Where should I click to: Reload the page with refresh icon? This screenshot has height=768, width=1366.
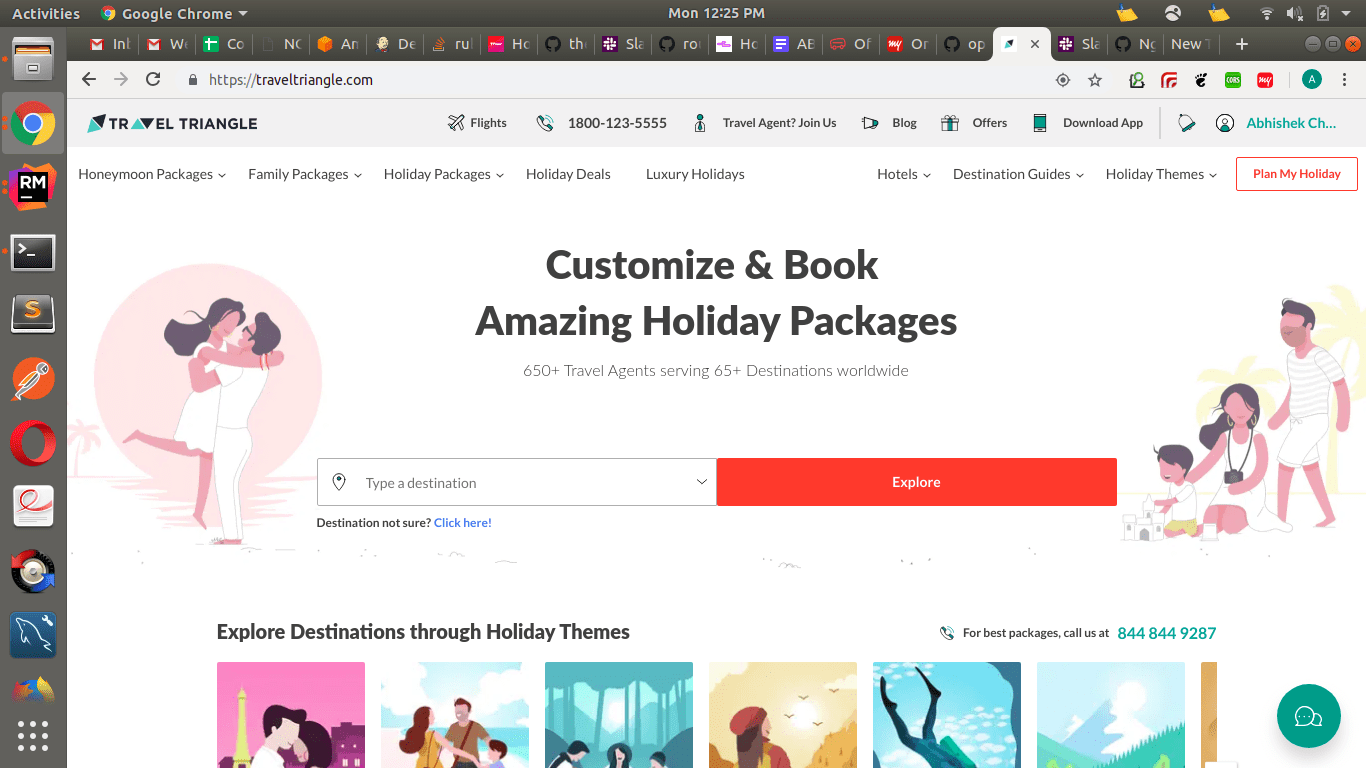[153, 79]
